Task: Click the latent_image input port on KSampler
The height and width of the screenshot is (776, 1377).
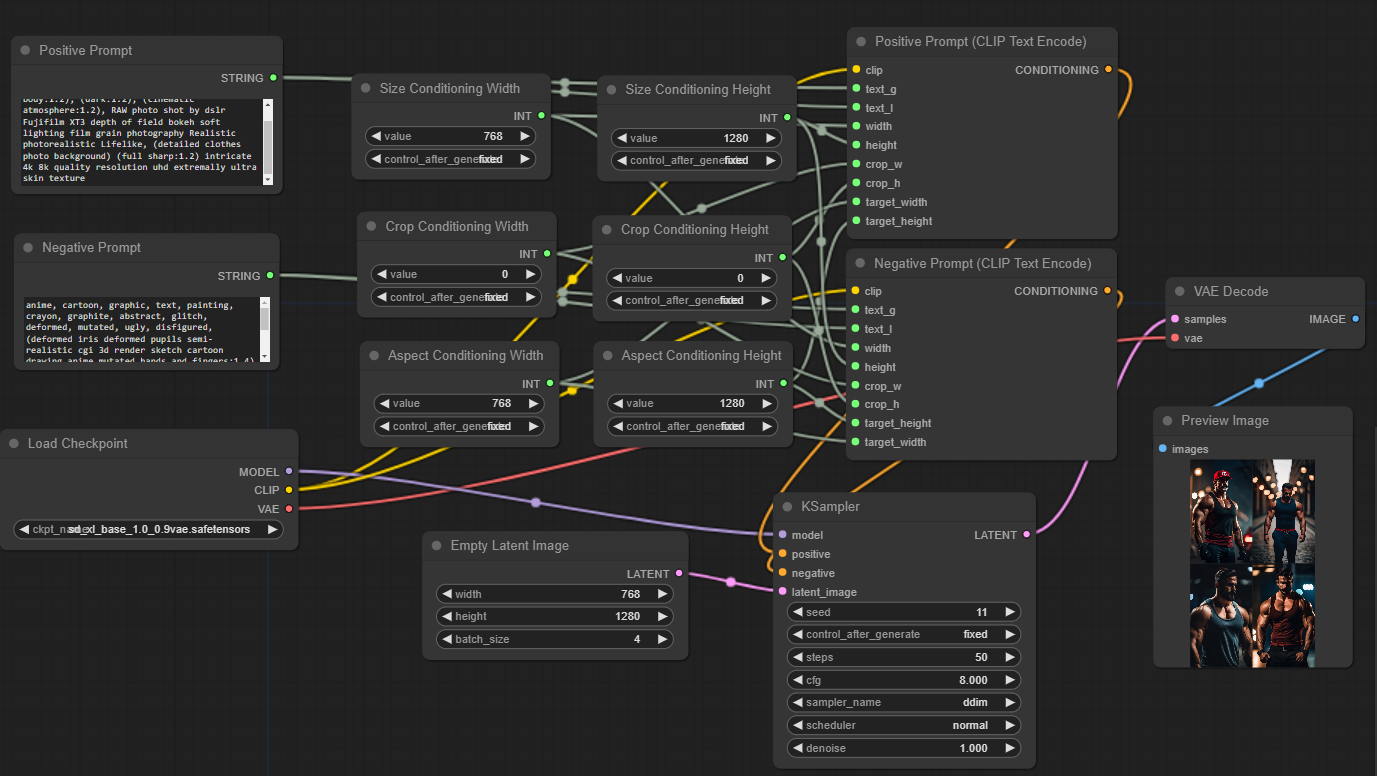Action: pos(781,592)
